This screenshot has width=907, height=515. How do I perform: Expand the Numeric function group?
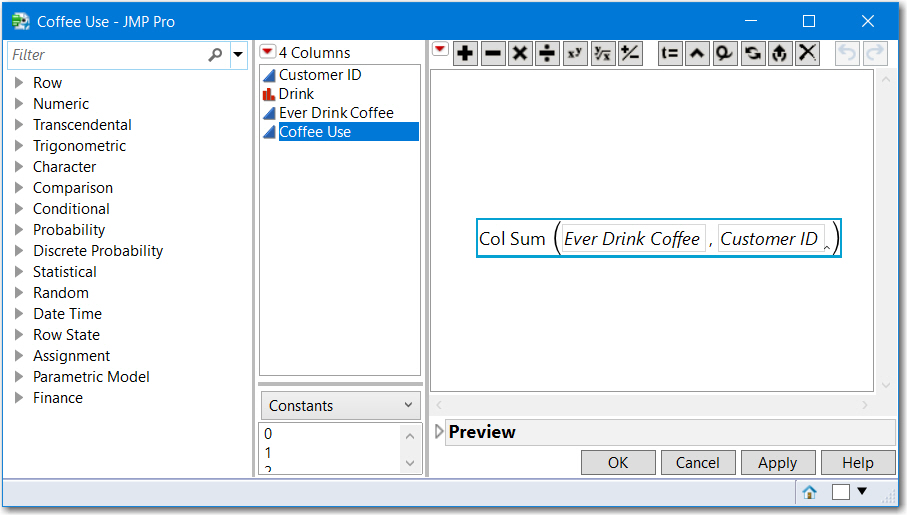19,104
